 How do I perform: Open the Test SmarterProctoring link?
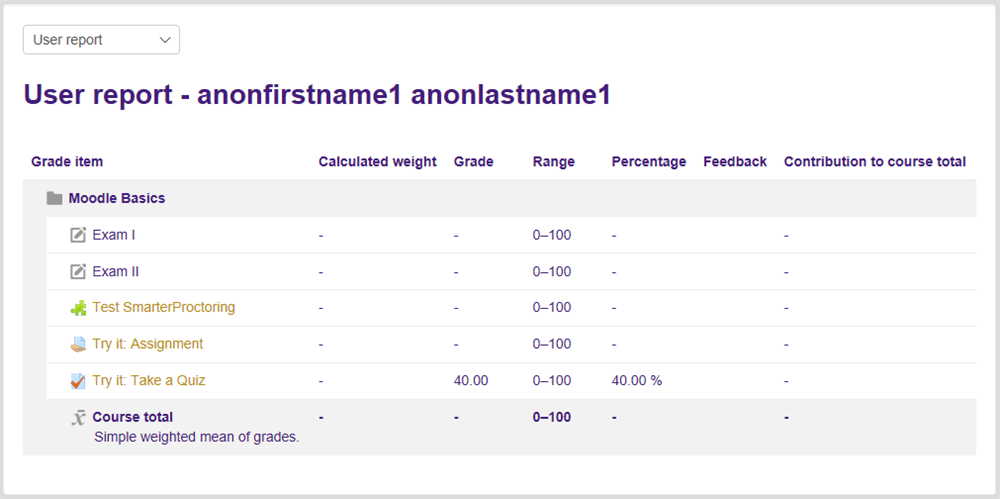pyautogui.click(x=164, y=307)
